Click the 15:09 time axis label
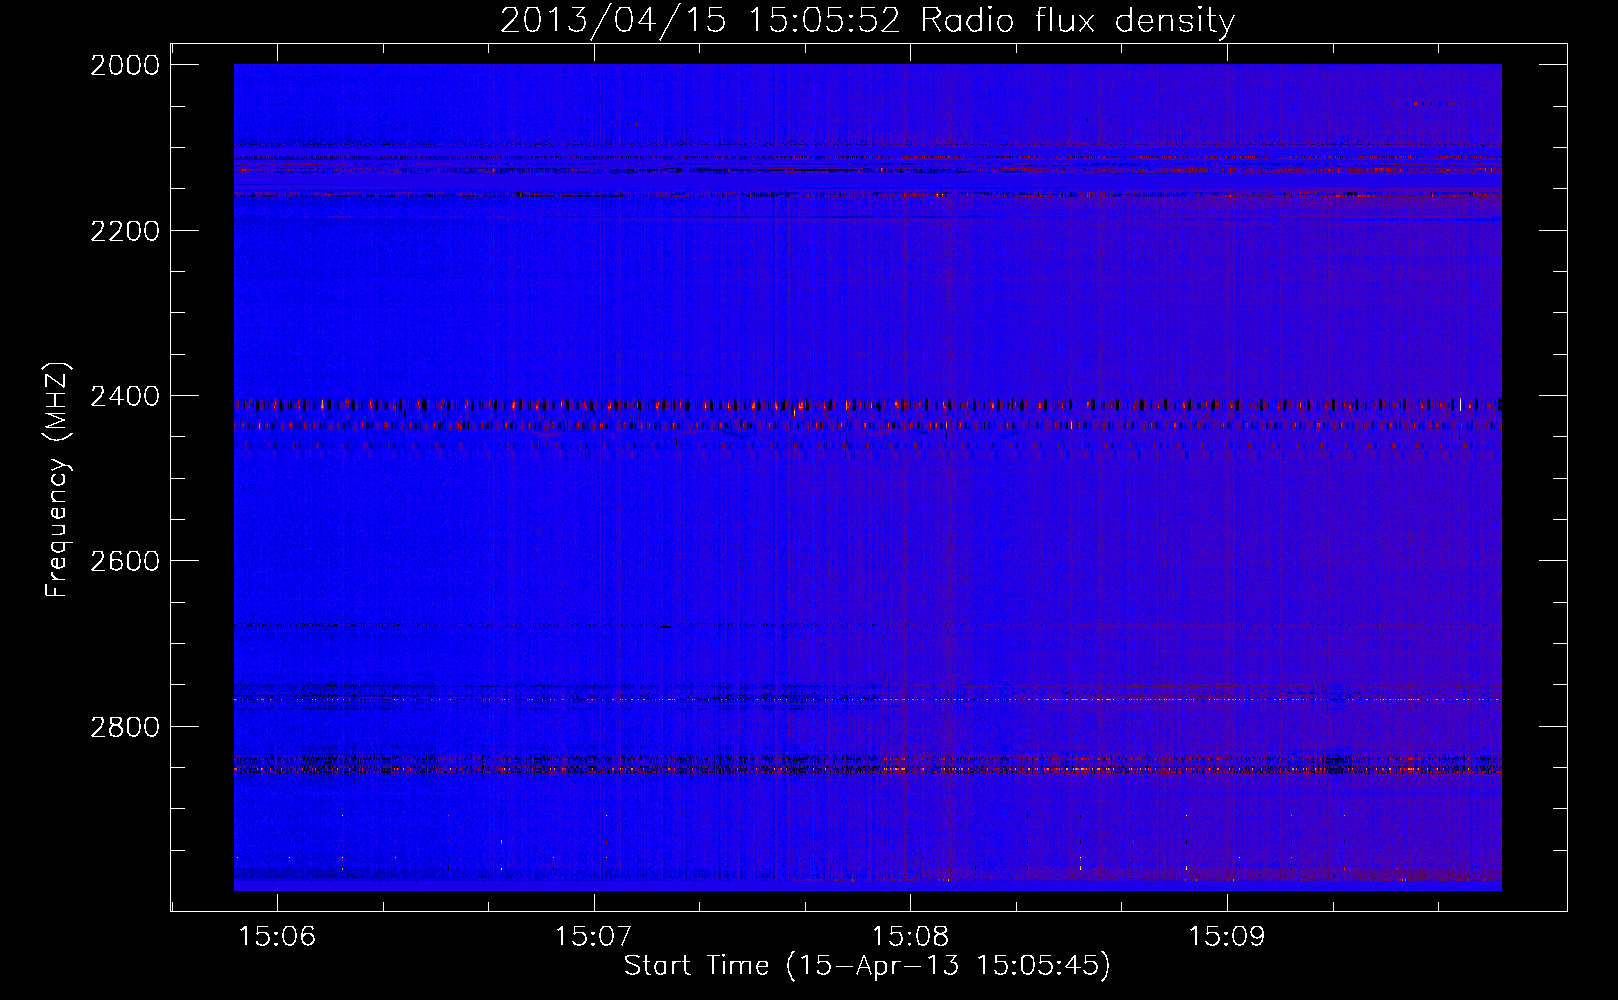The height and width of the screenshot is (1000, 1618). [x=1226, y=936]
